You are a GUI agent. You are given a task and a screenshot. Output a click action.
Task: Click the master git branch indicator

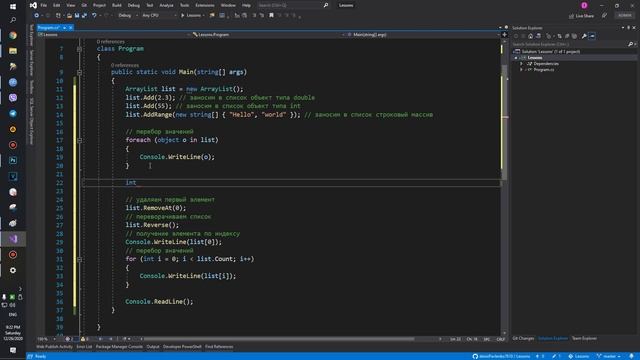[609, 356]
